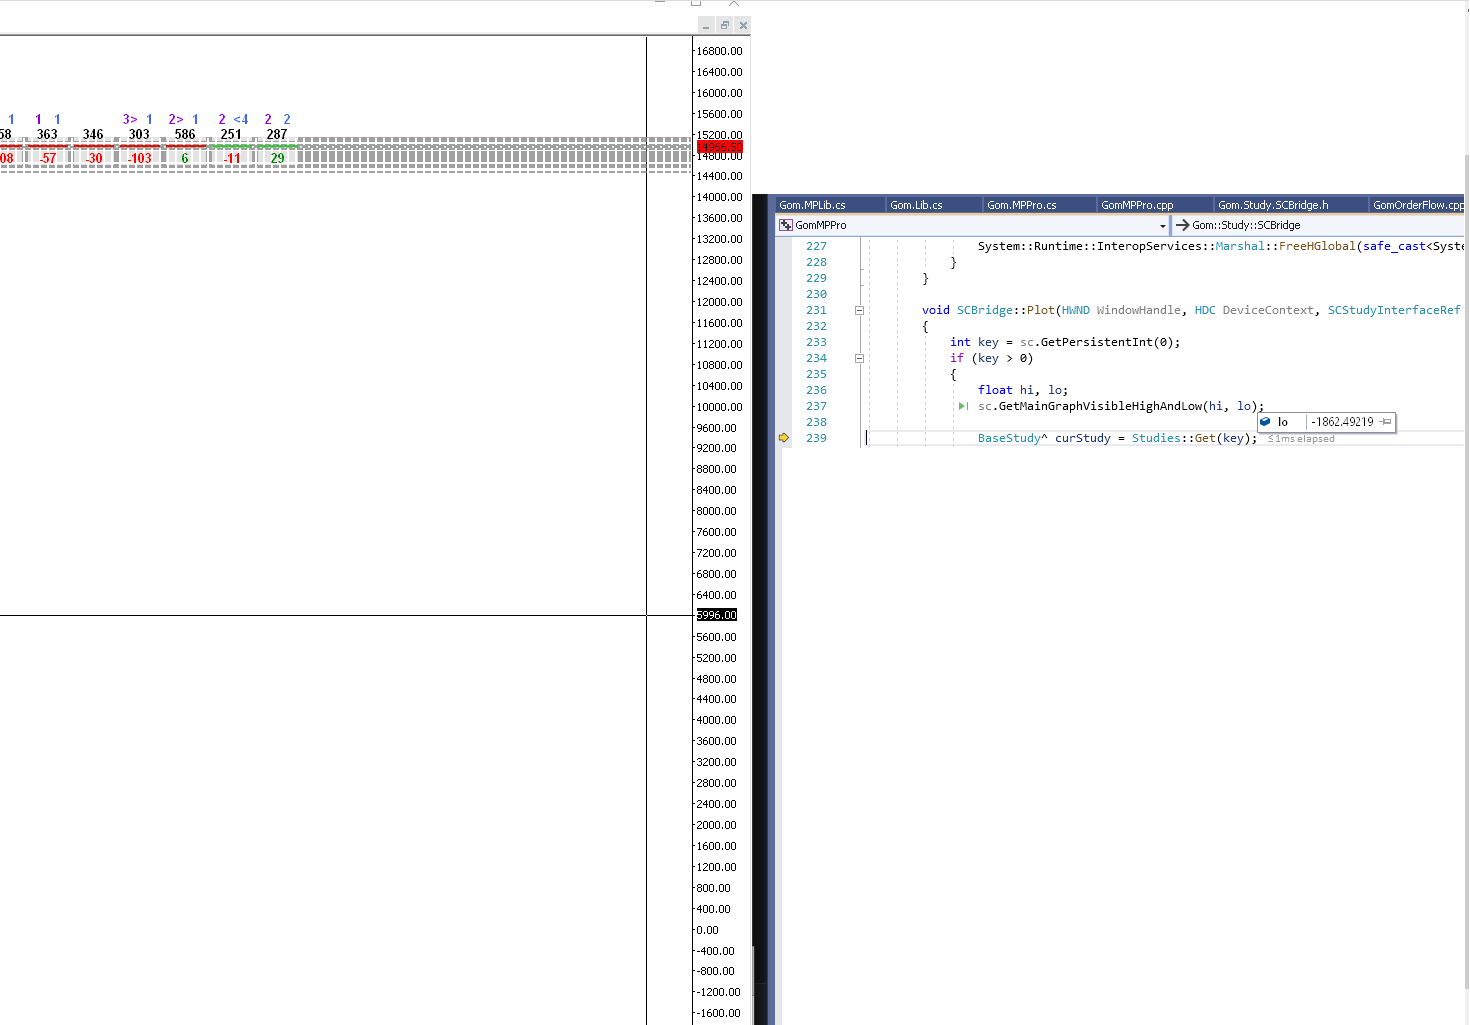Viewport: 1470px width, 1025px height.
Task: Click the red -30 delta value
Action: 93,158
